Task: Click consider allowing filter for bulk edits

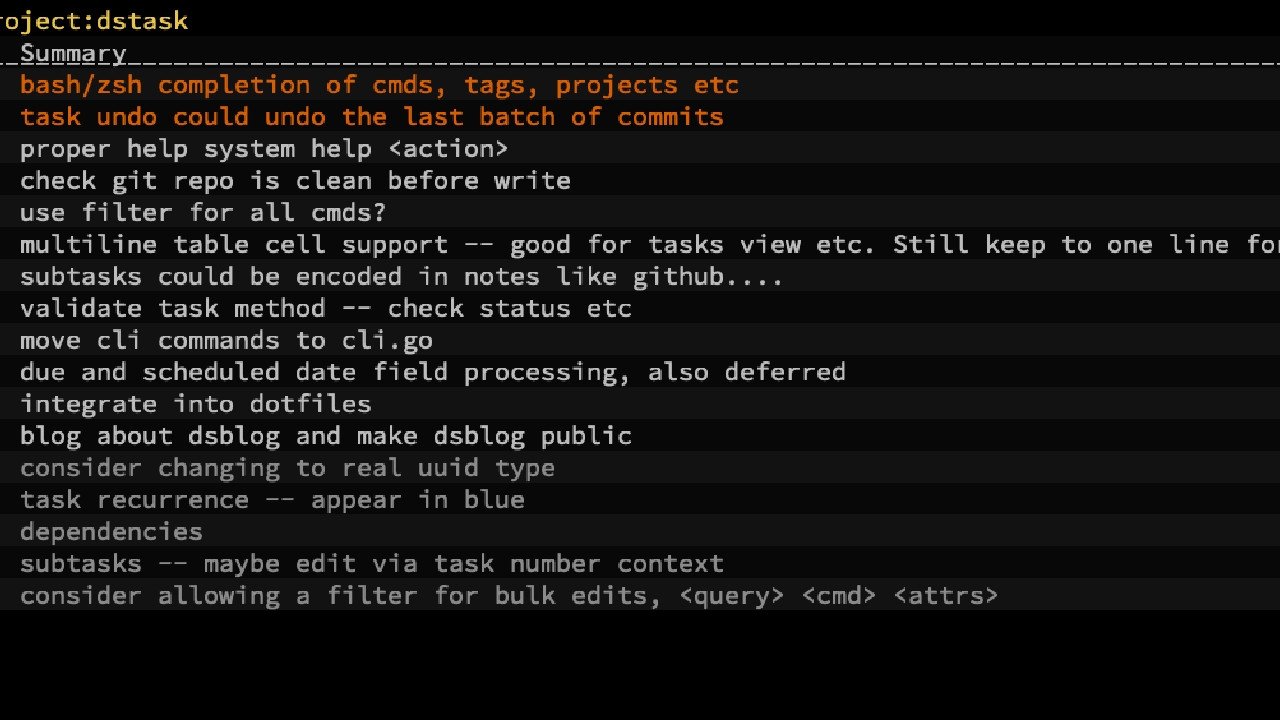Action: 508,596
